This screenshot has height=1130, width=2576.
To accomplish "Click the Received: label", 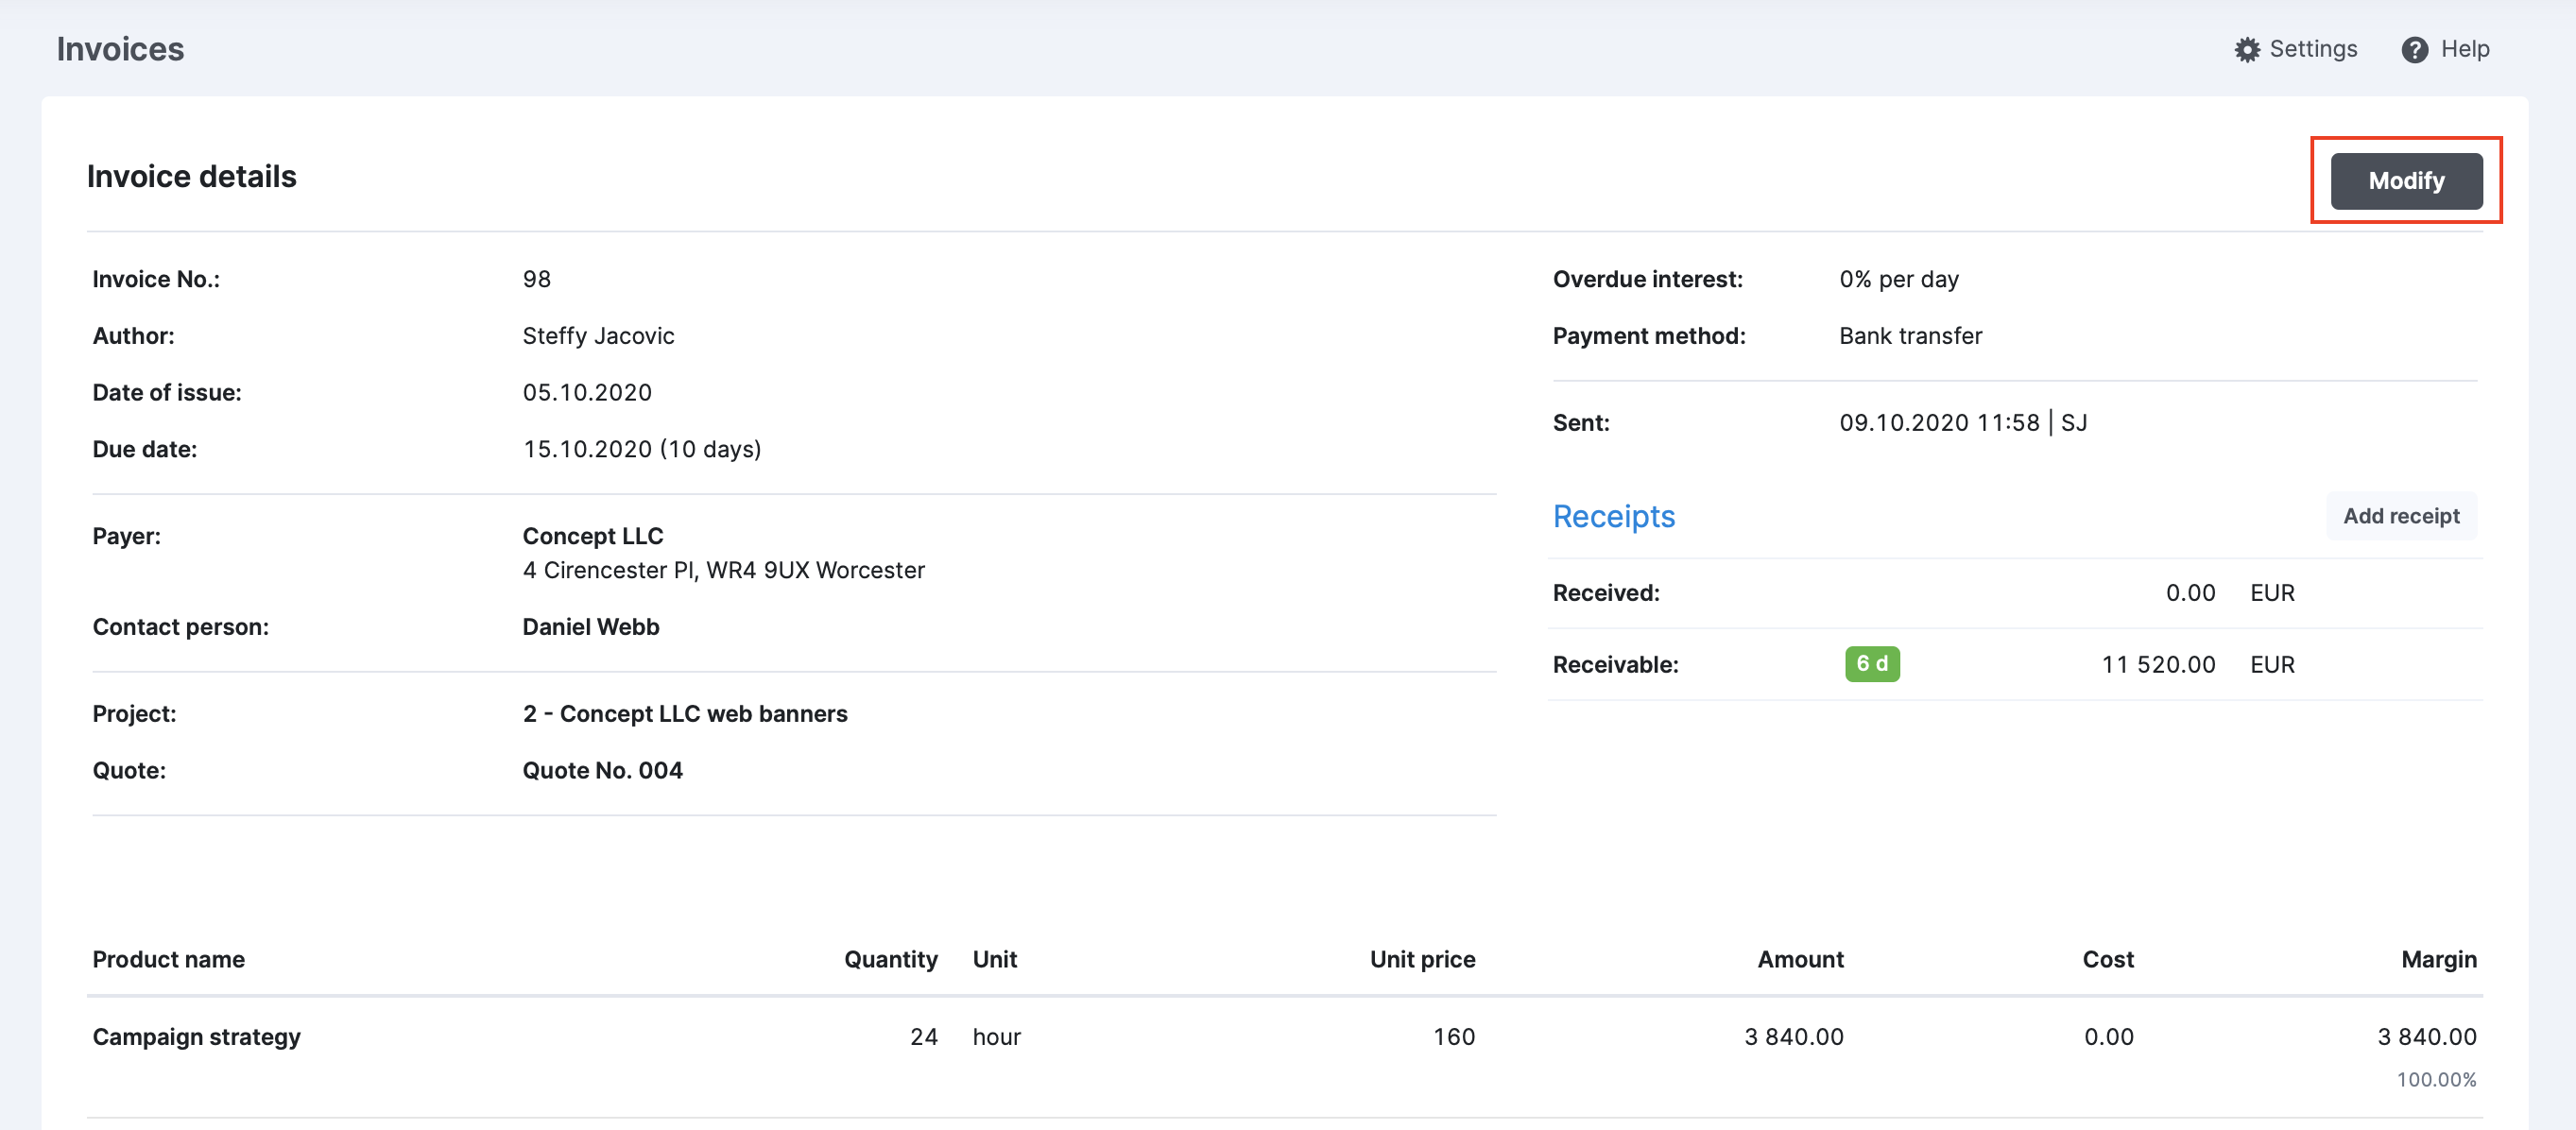I will (x=1605, y=593).
